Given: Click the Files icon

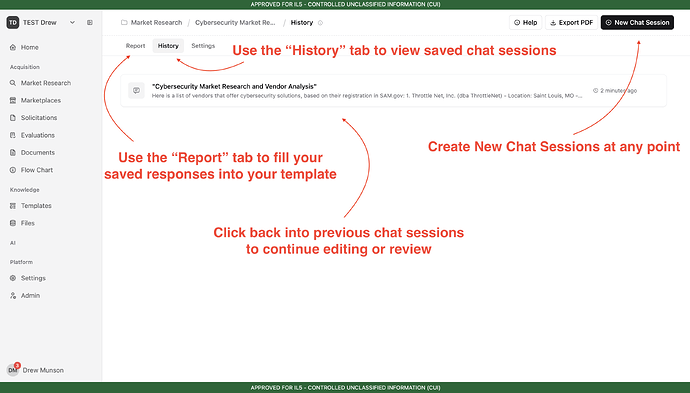Looking at the screenshot, I should (x=13, y=223).
